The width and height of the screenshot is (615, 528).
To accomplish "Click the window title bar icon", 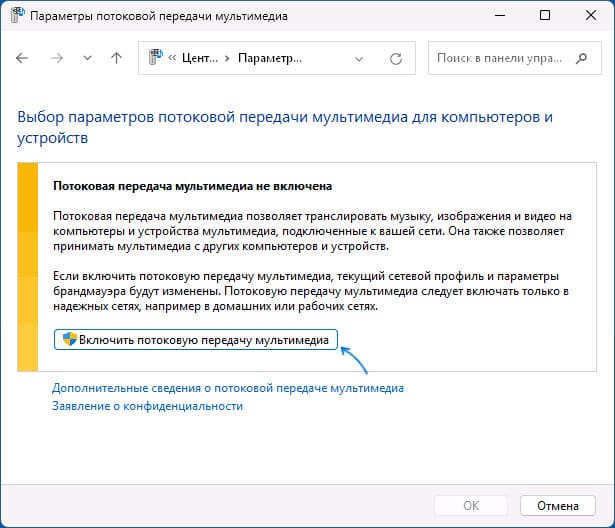I will (x=17, y=15).
